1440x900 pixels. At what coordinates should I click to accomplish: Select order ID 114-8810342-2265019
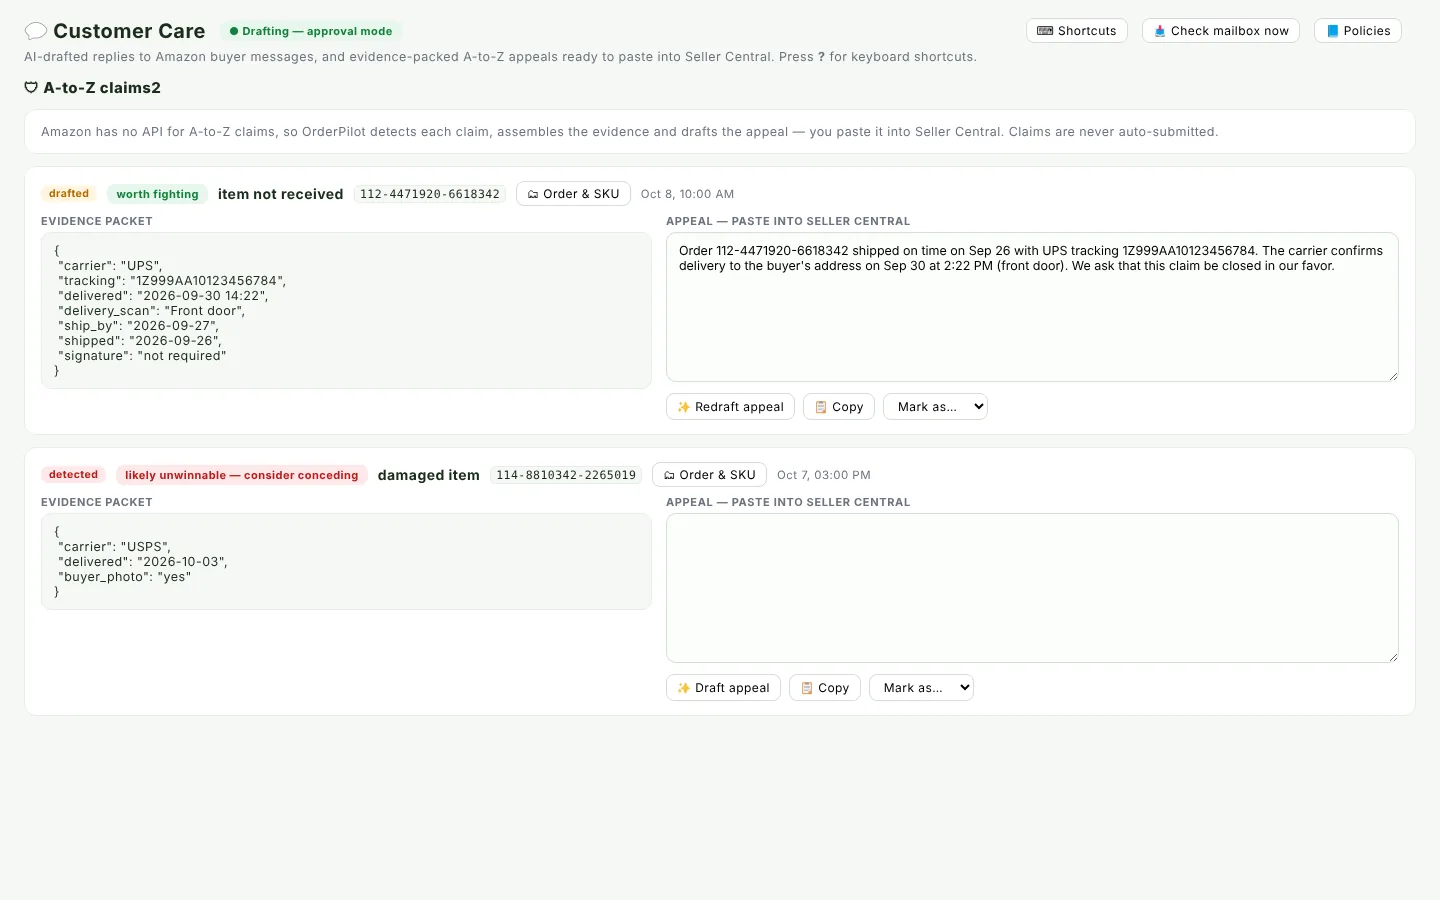(x=566, y=475)
